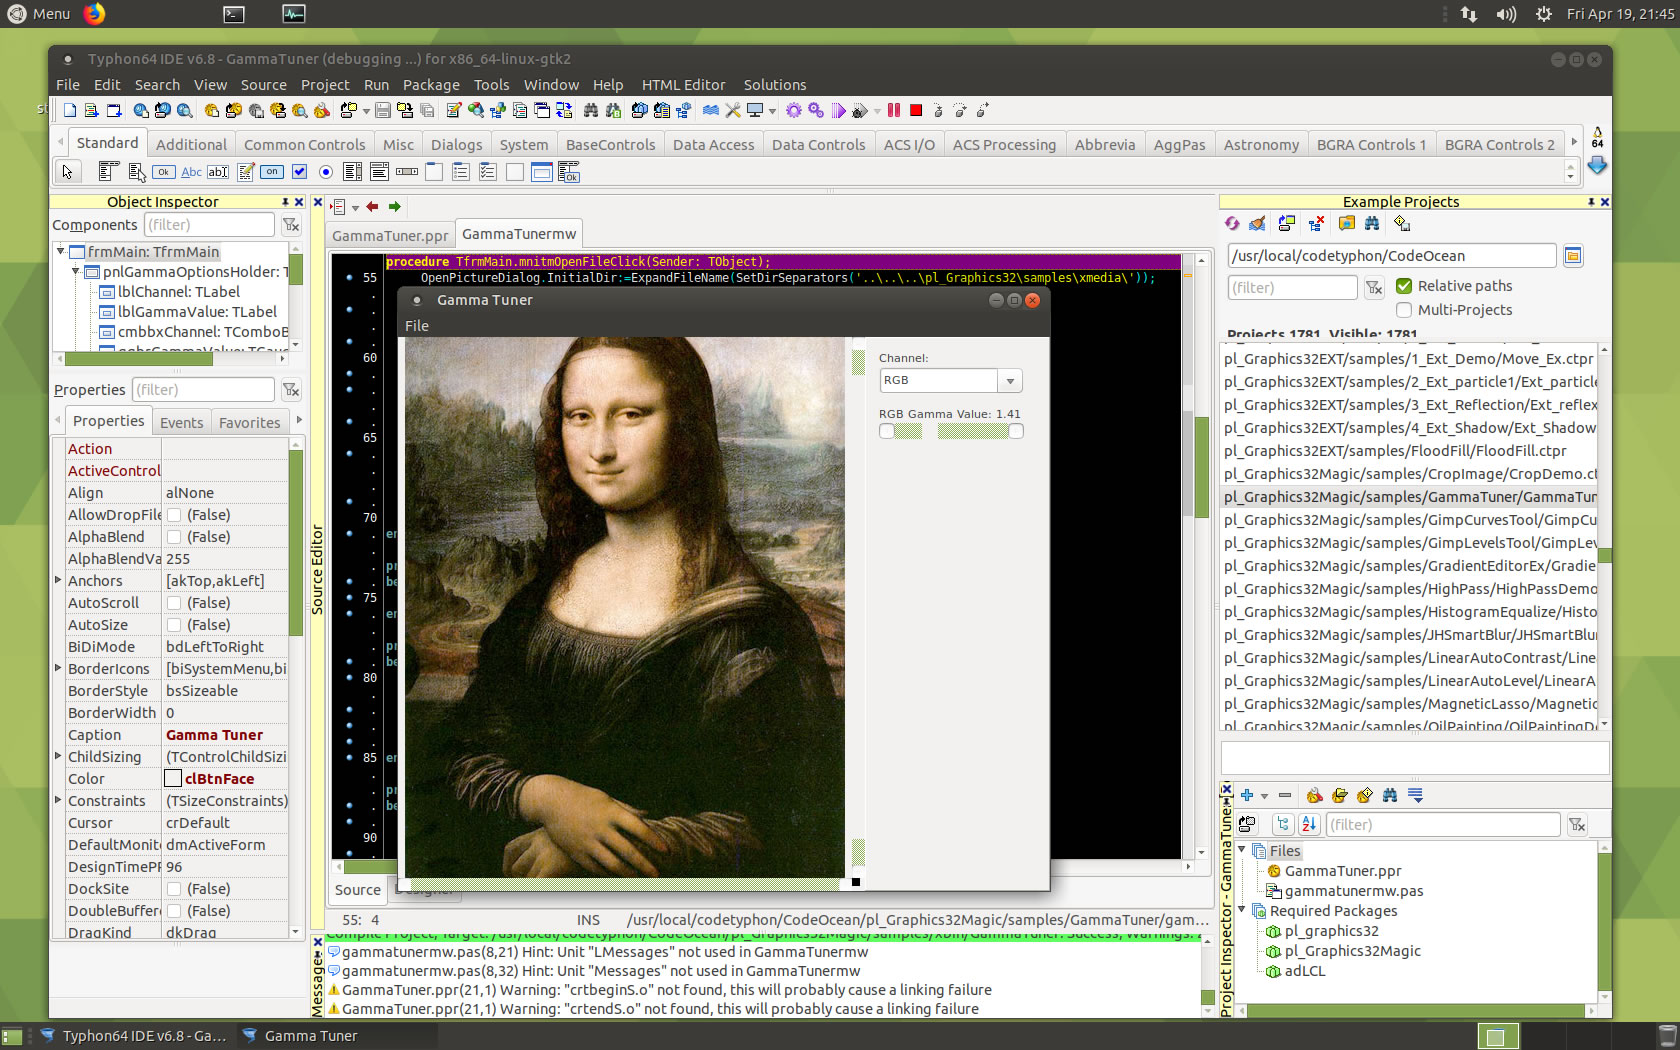
Task: Open the Project menu
Action: pos(325,85)
